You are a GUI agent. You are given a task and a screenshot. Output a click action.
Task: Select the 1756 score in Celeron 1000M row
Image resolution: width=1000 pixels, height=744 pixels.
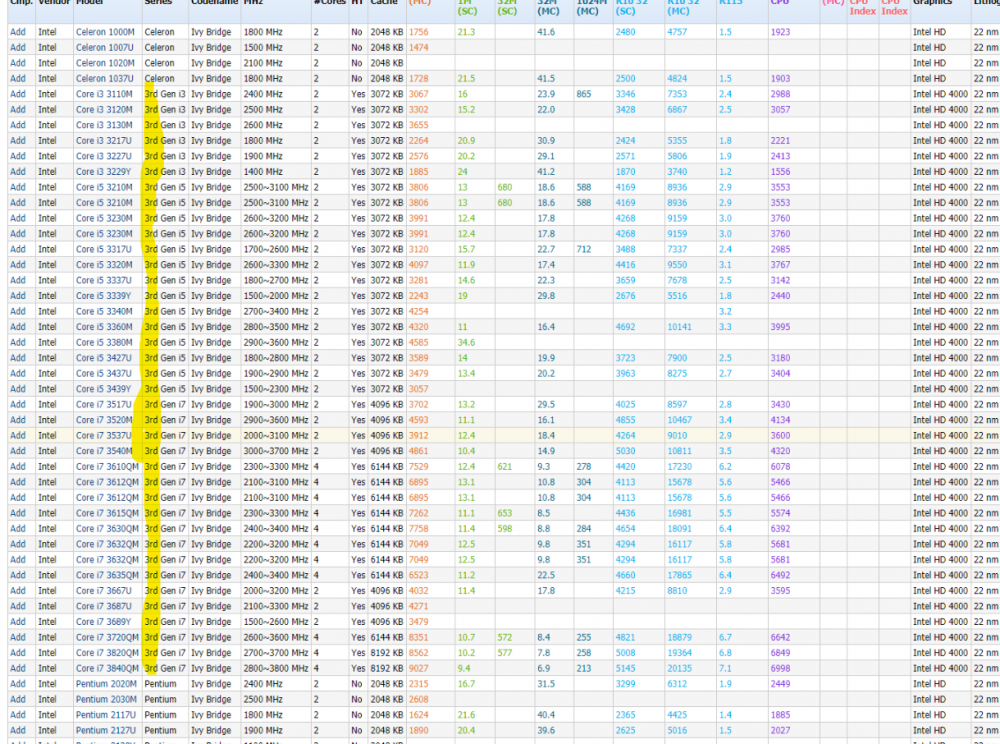click(418, 32)
